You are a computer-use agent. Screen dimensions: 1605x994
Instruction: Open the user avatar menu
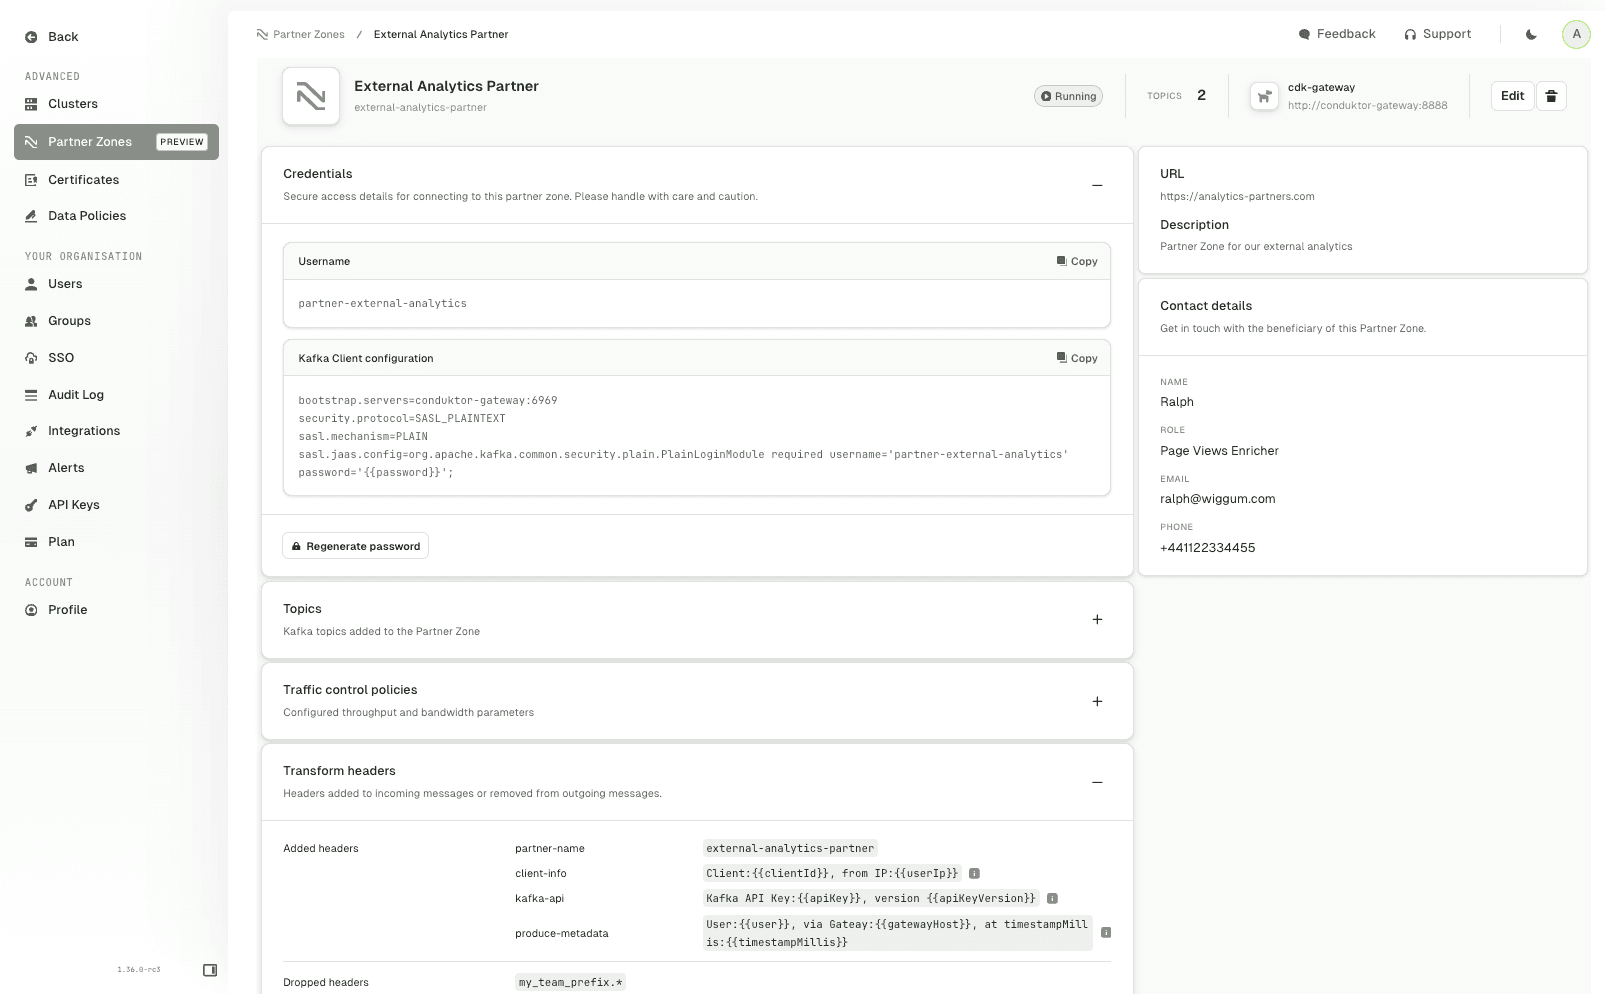point(1576,34)
